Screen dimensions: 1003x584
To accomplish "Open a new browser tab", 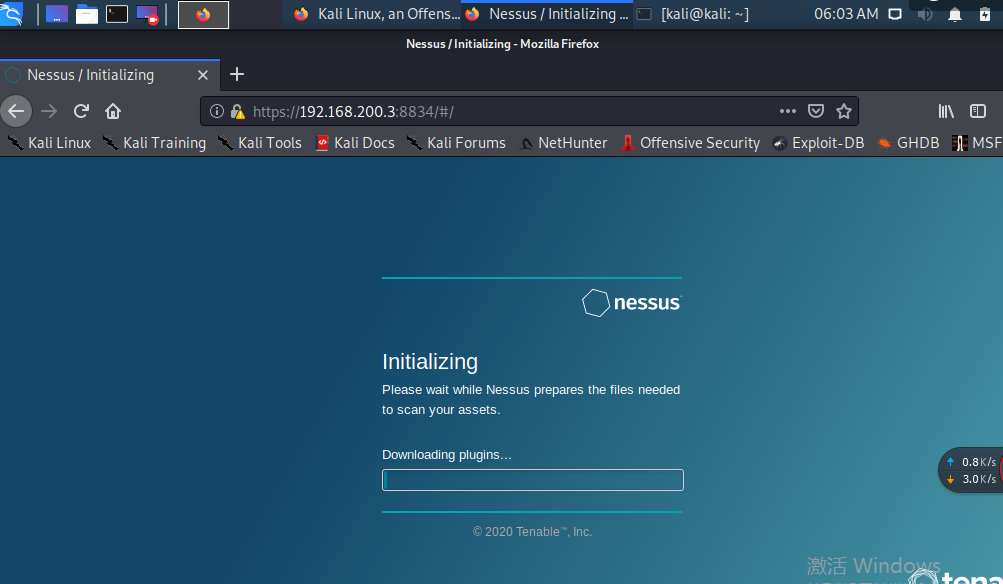I will click(x=237, y=74).
